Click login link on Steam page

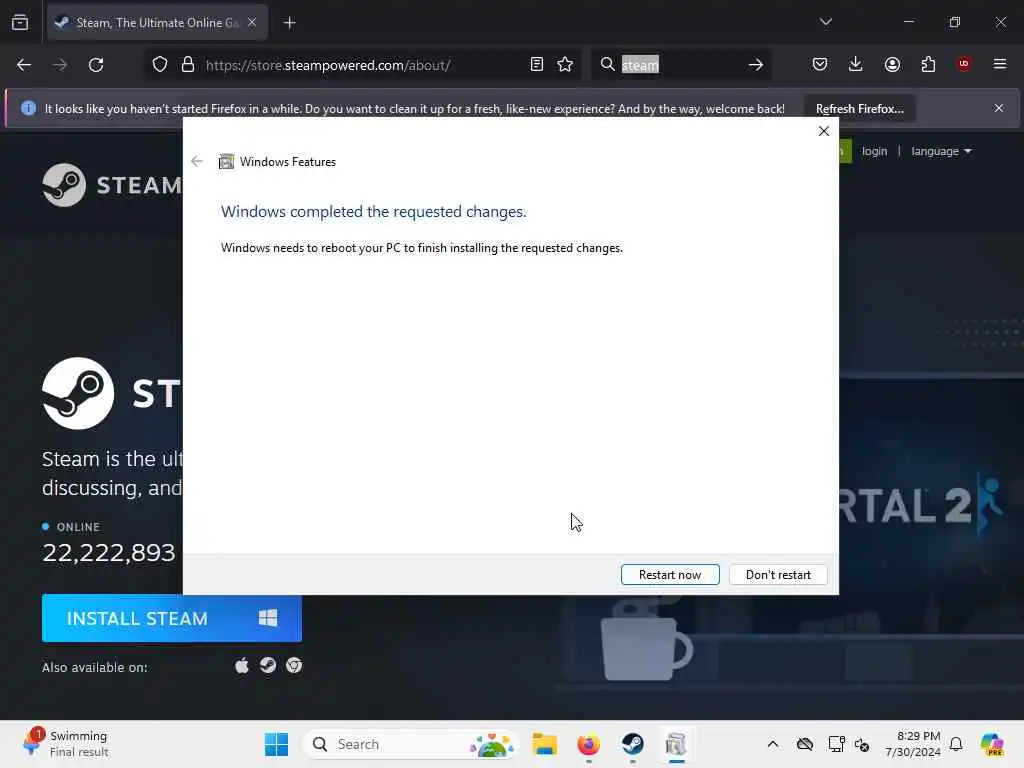pos(874,151)
